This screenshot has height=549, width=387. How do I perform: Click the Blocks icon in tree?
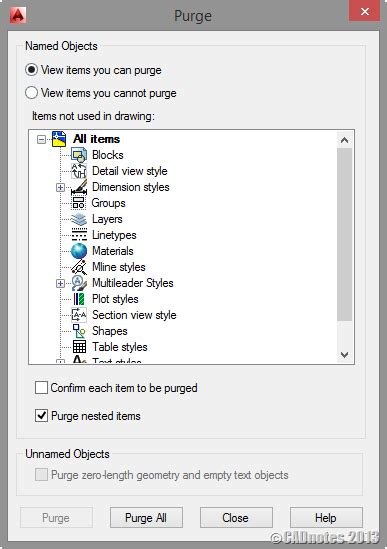click(x=79, y=155)
